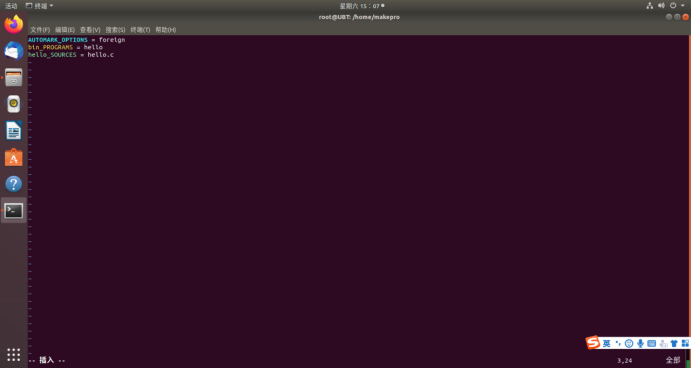Launch Thunderbird mail from the dock
Image resolution: width=691 pixels, height=368 pixels.
tap(14, 51)
